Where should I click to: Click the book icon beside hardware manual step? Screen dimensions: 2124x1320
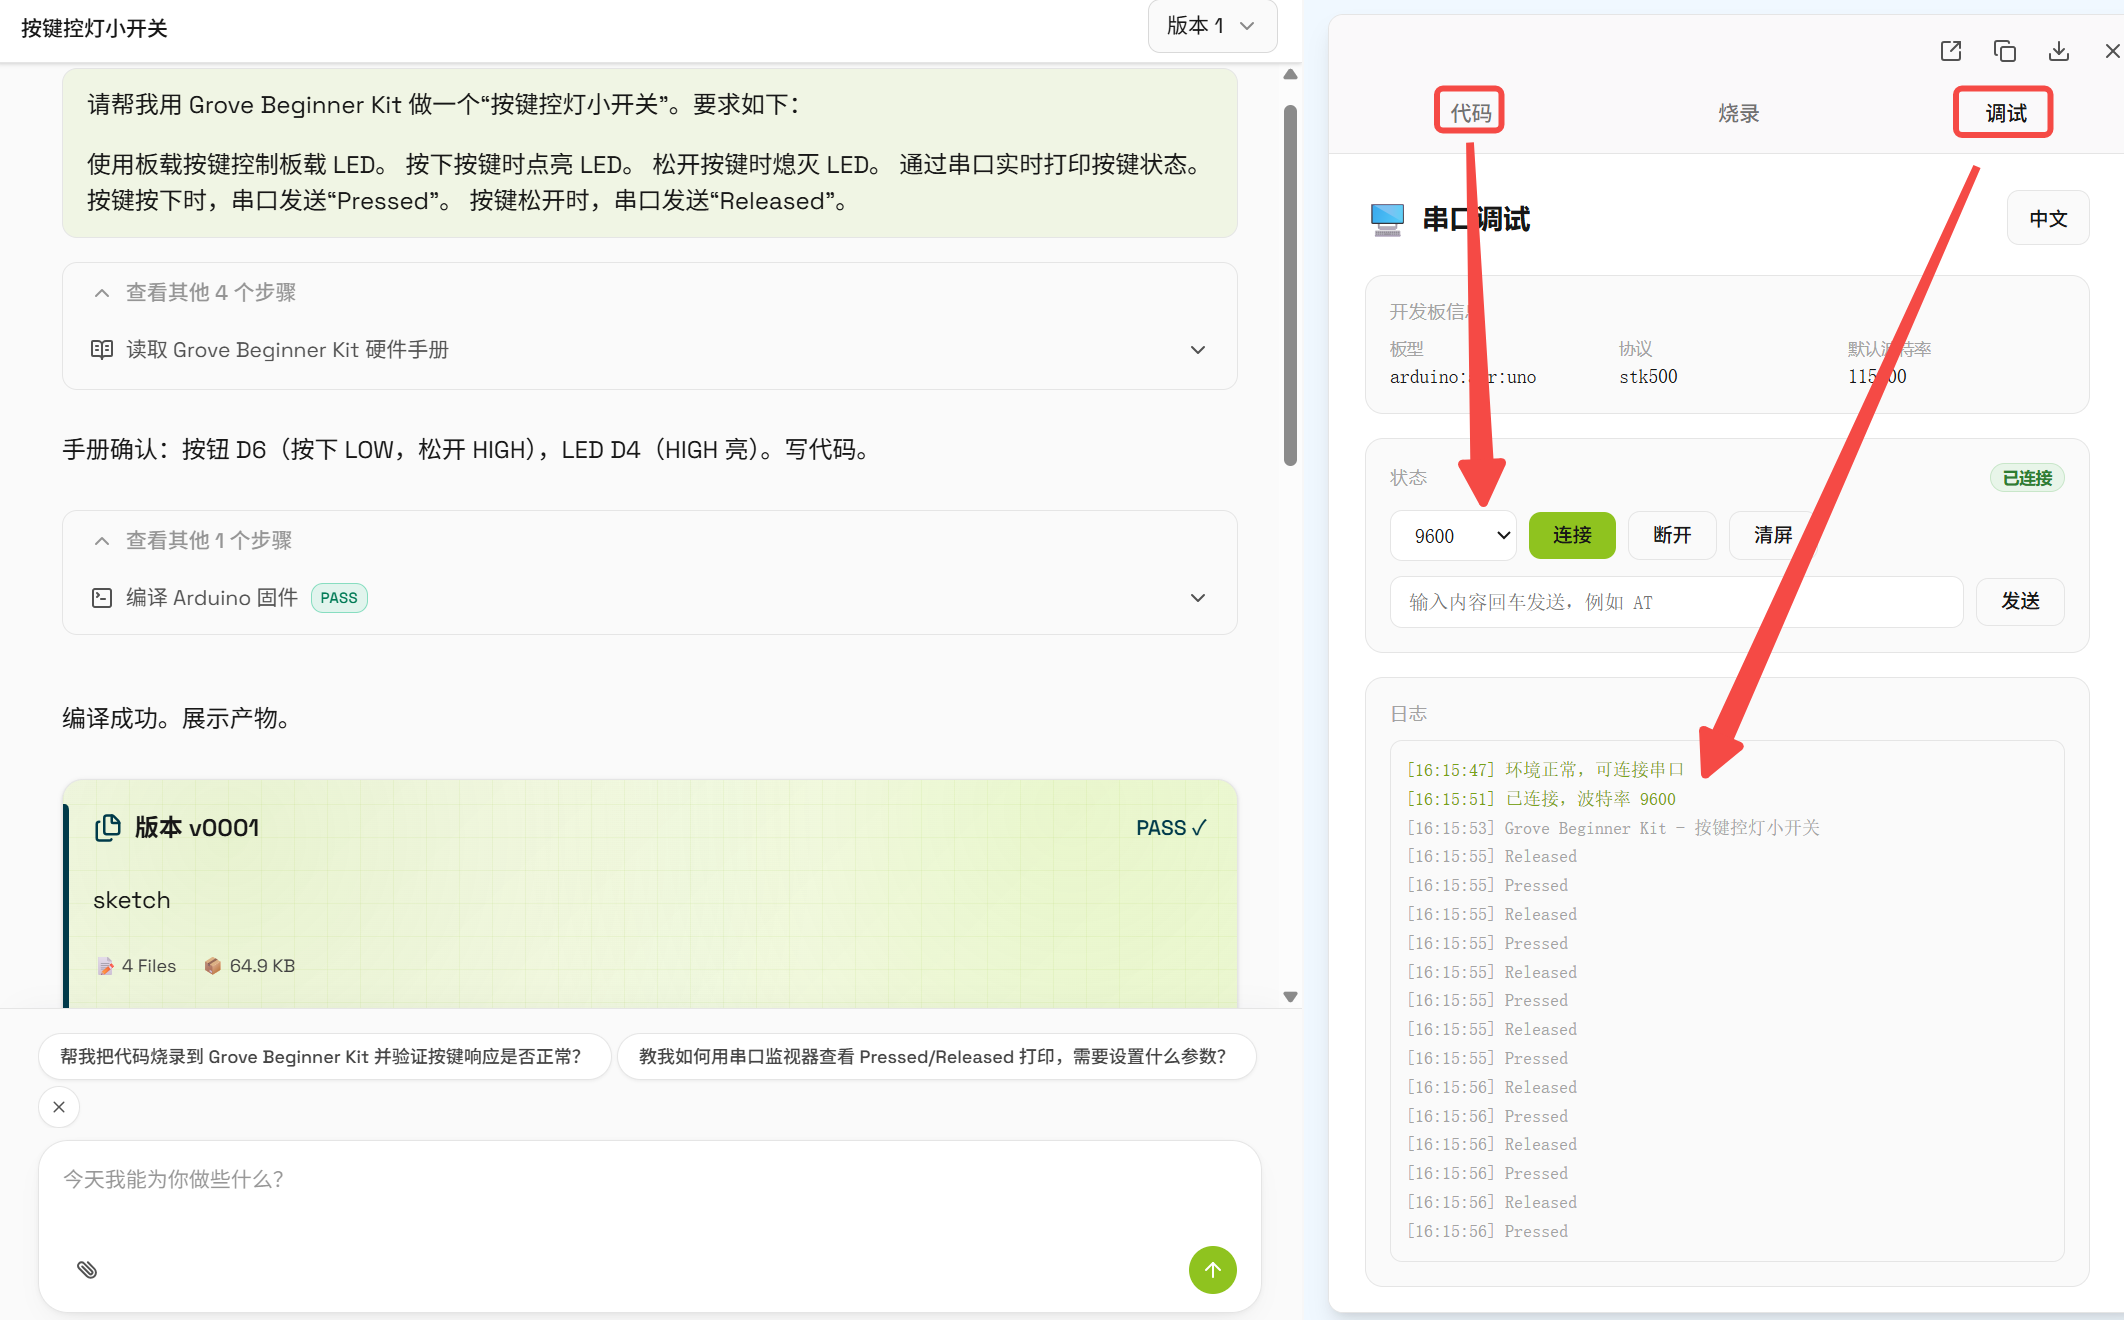[x=102, y=349]
